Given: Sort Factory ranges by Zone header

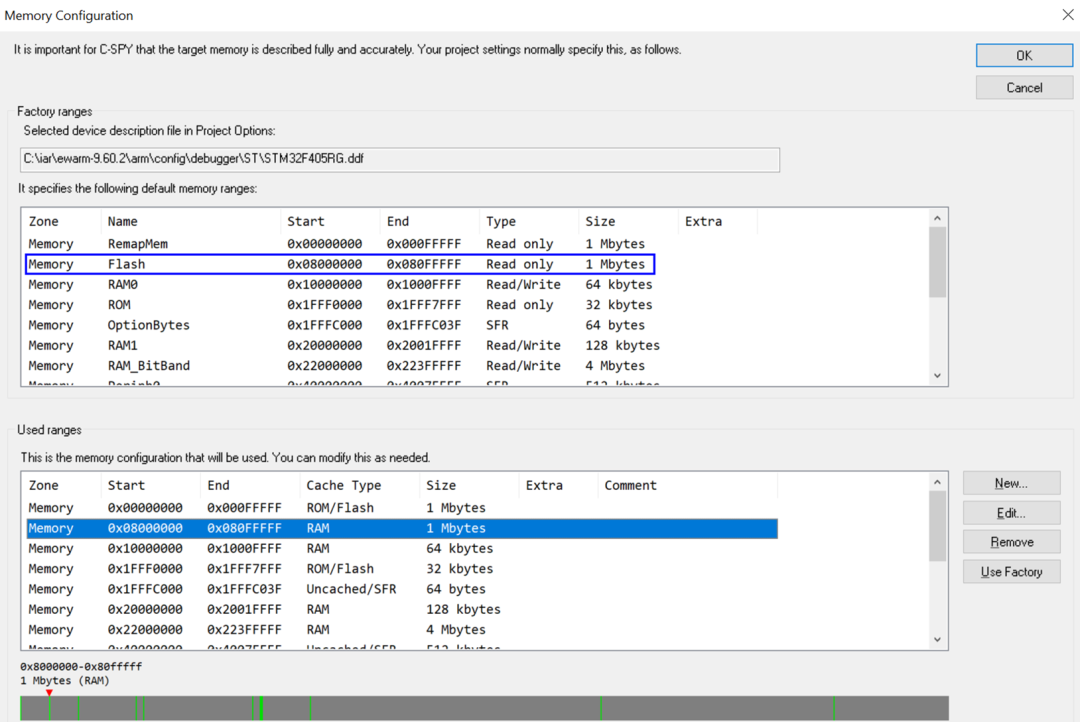Looking at the screenshot, I should pos(61,221).
